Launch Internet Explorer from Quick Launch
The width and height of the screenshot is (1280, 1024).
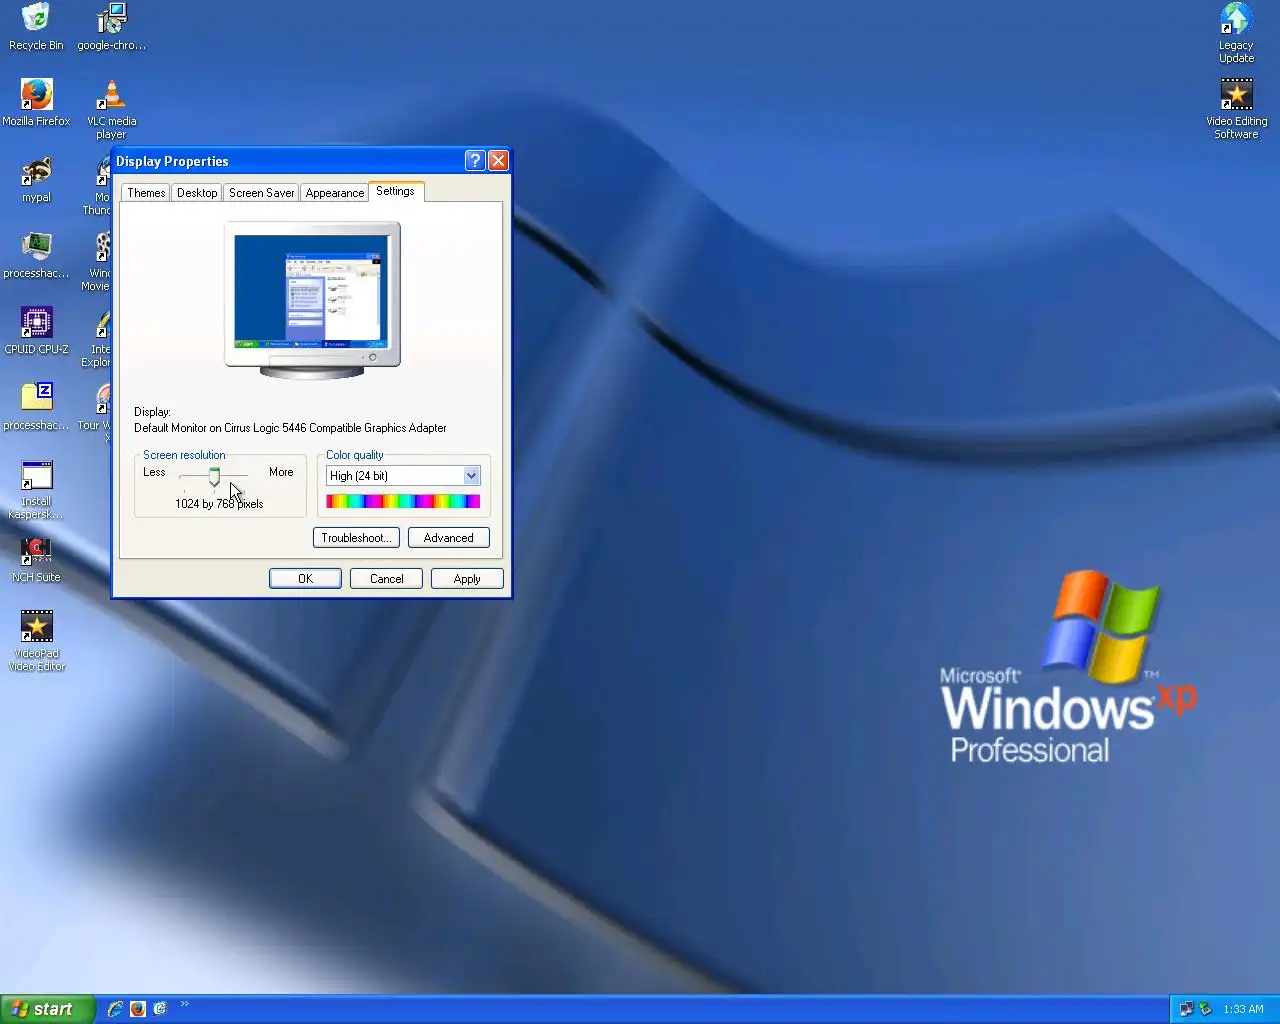(x=115, y=1009)
